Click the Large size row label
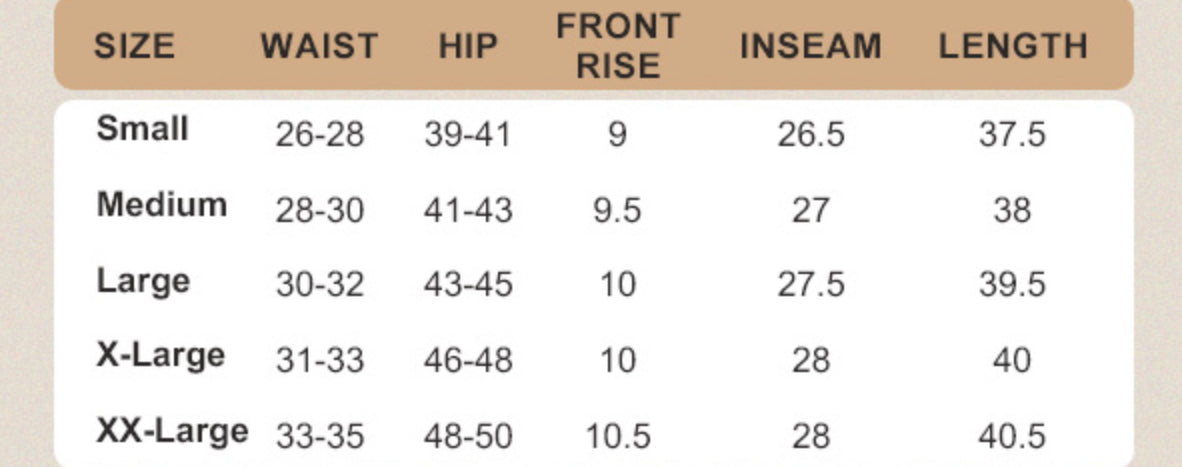The width and height of the screenshot is (1182, 467). tap(143, 282)
